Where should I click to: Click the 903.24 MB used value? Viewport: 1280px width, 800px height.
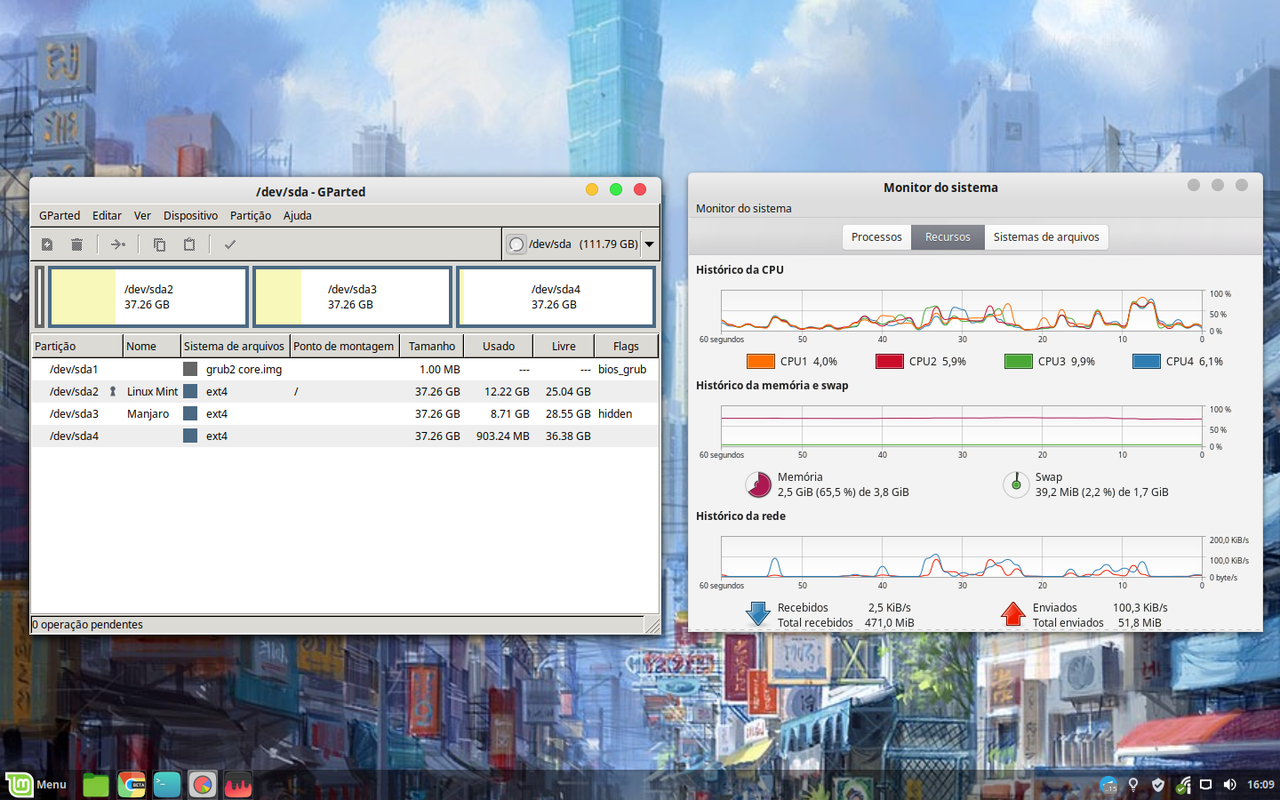502,436
